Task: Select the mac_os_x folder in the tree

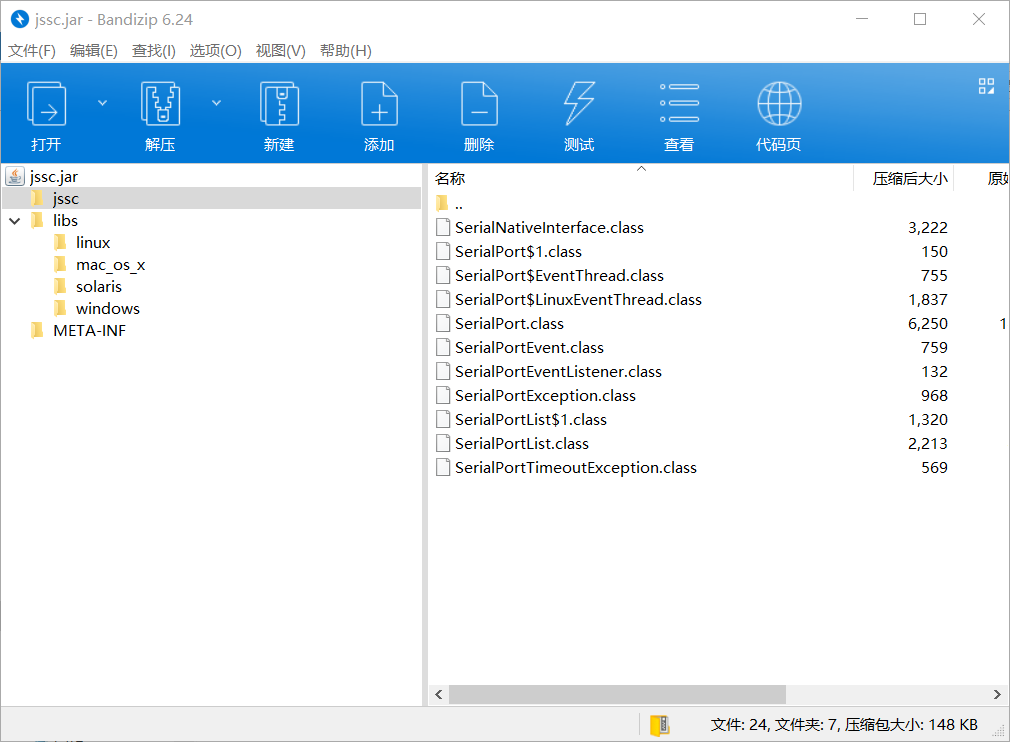Action: coord(110,265)
